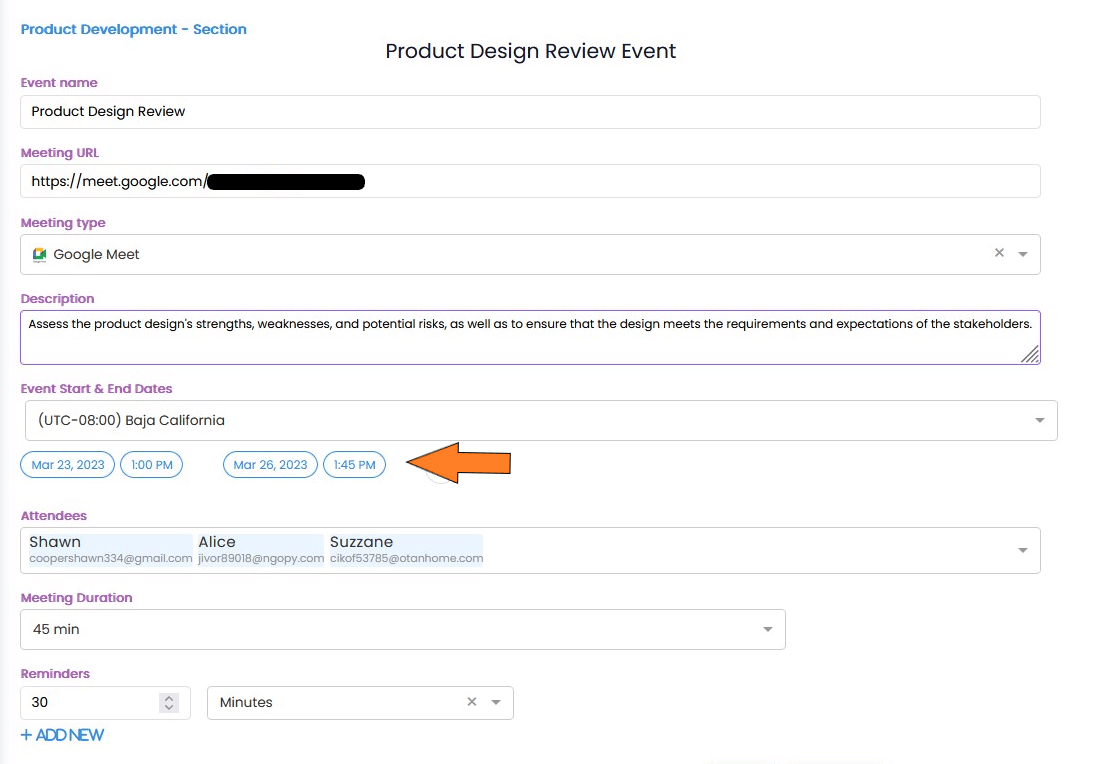Click the Google Meet logo icon
Screen dimensions: 1111x764
(39, 254)
